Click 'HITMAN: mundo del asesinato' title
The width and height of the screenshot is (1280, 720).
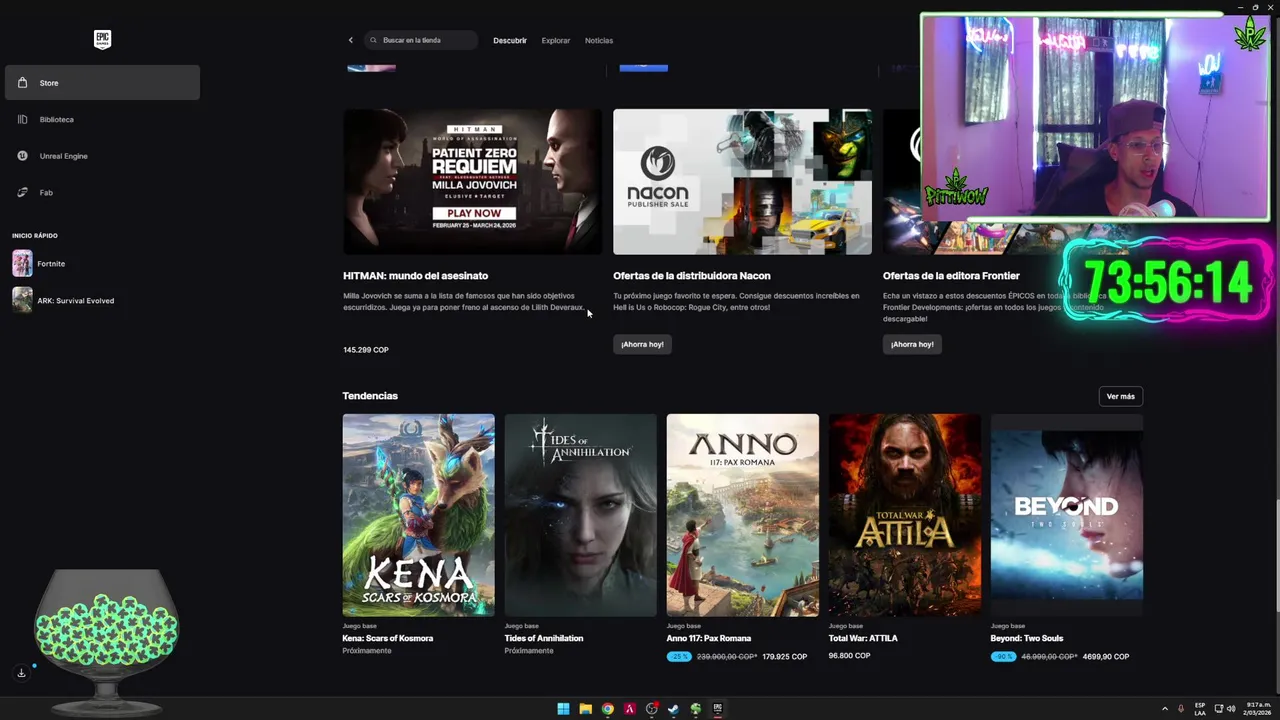(415, 276)
